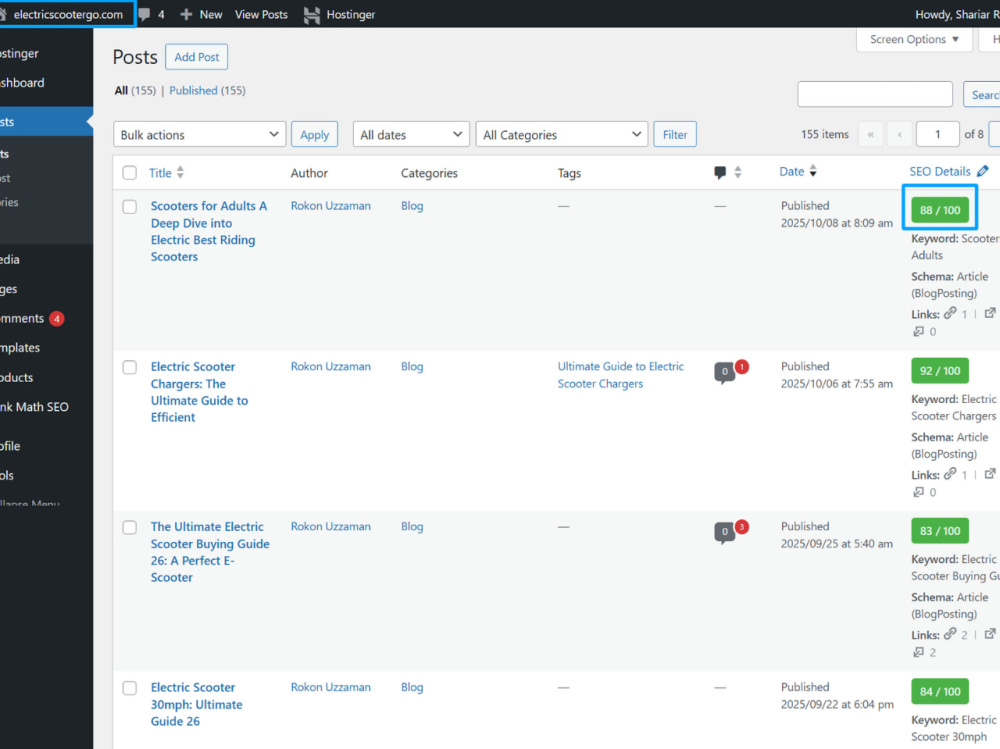Click the Apply bulk actions button

click(314, 135)
